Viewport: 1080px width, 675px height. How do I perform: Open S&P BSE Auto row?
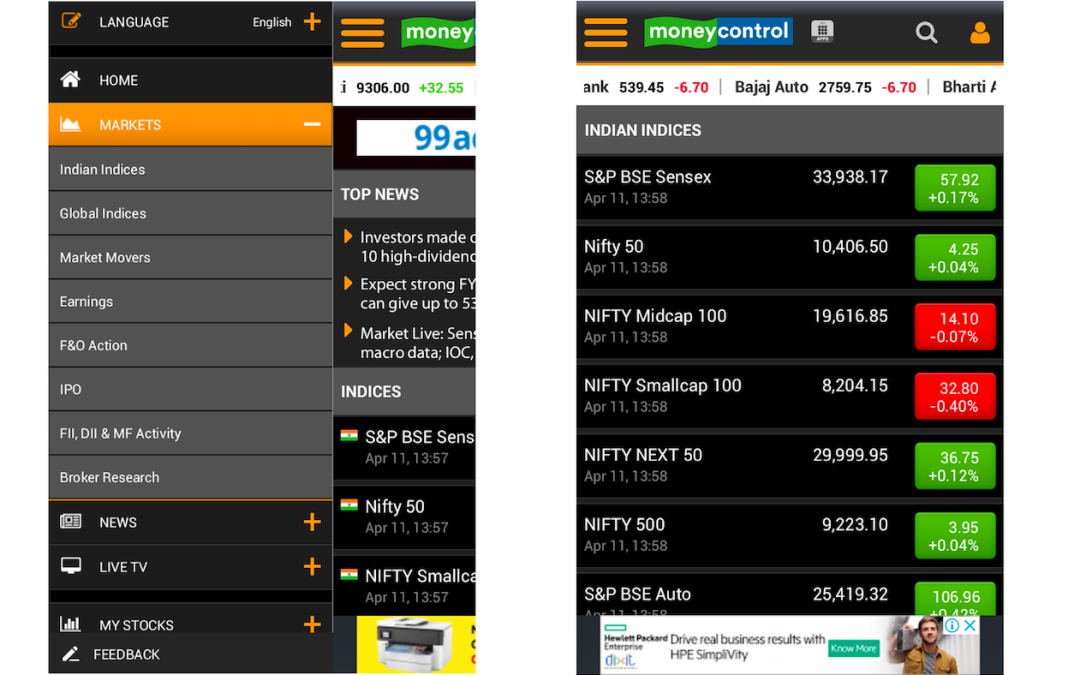click(789, 594)
